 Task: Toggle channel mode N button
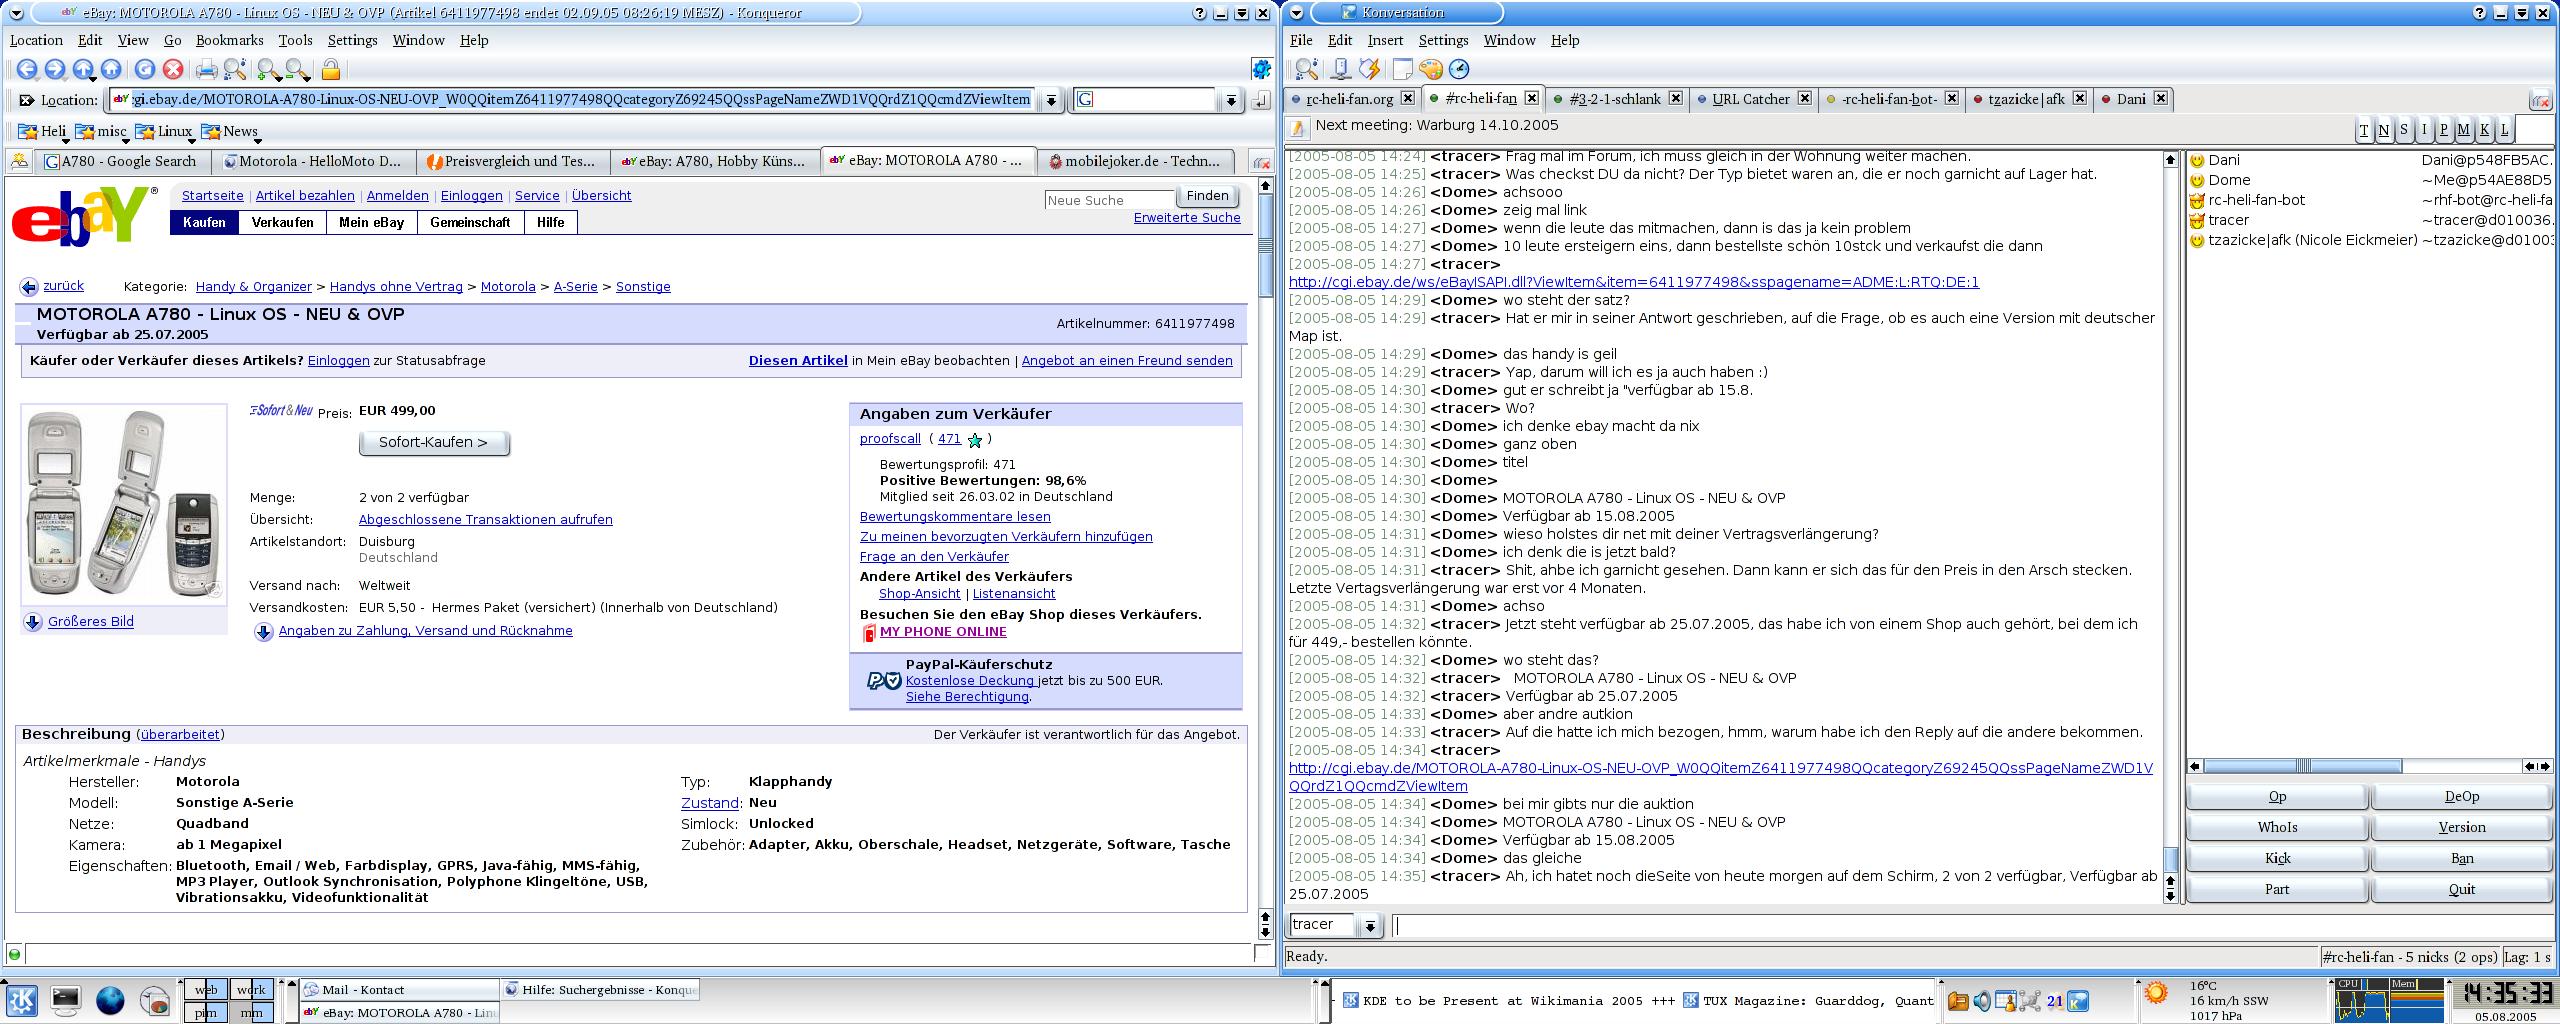pyautogui.click(x=2383, y=130)
